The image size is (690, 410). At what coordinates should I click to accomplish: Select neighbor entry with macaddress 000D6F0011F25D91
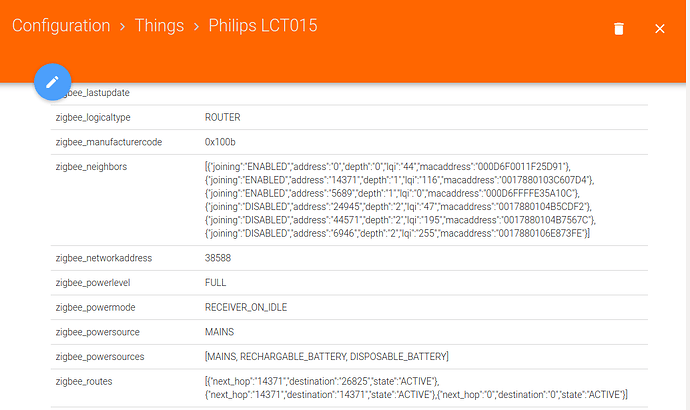click(x=388, y=167)
